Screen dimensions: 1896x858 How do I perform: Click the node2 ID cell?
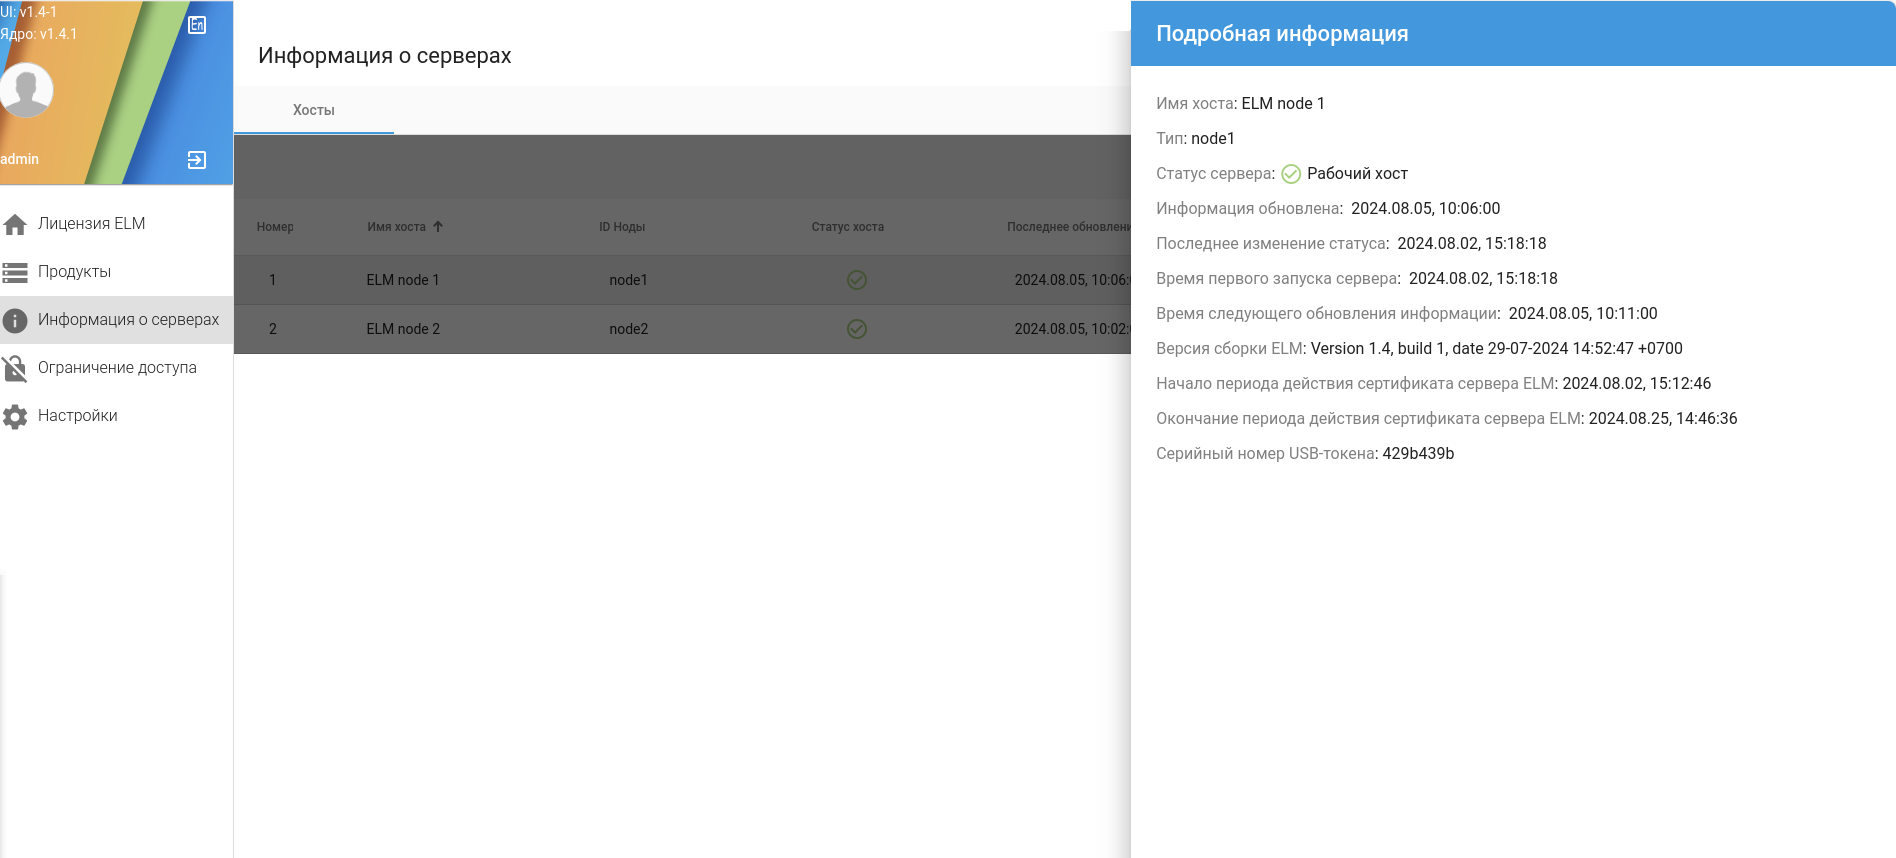629,329
